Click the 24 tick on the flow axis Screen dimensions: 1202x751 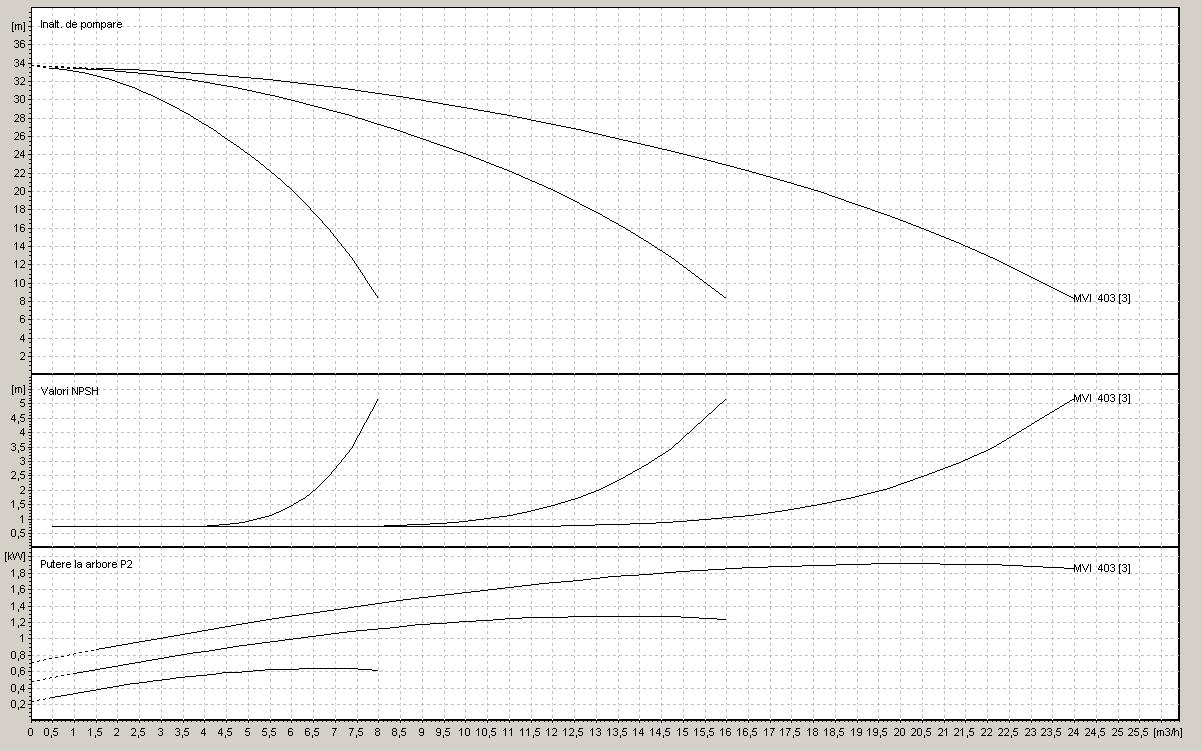(x=1070, y=732)
